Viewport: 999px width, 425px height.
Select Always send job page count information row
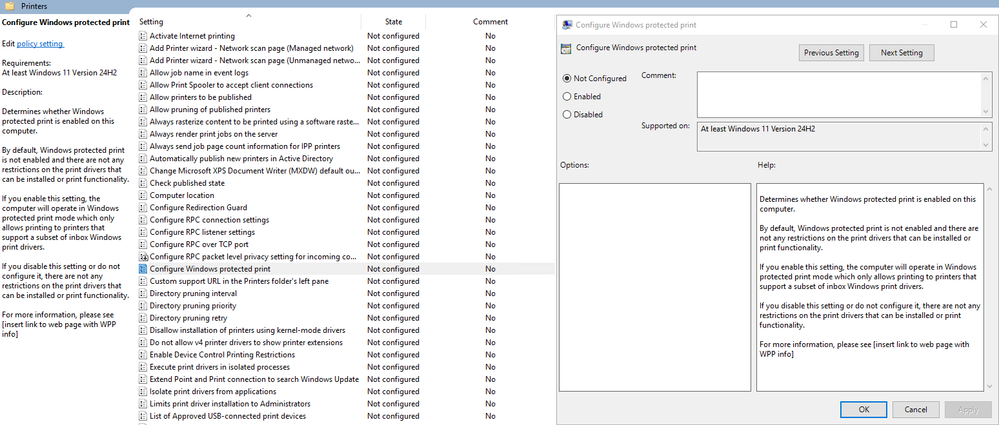pyautogui.click(x=345, y=147)
